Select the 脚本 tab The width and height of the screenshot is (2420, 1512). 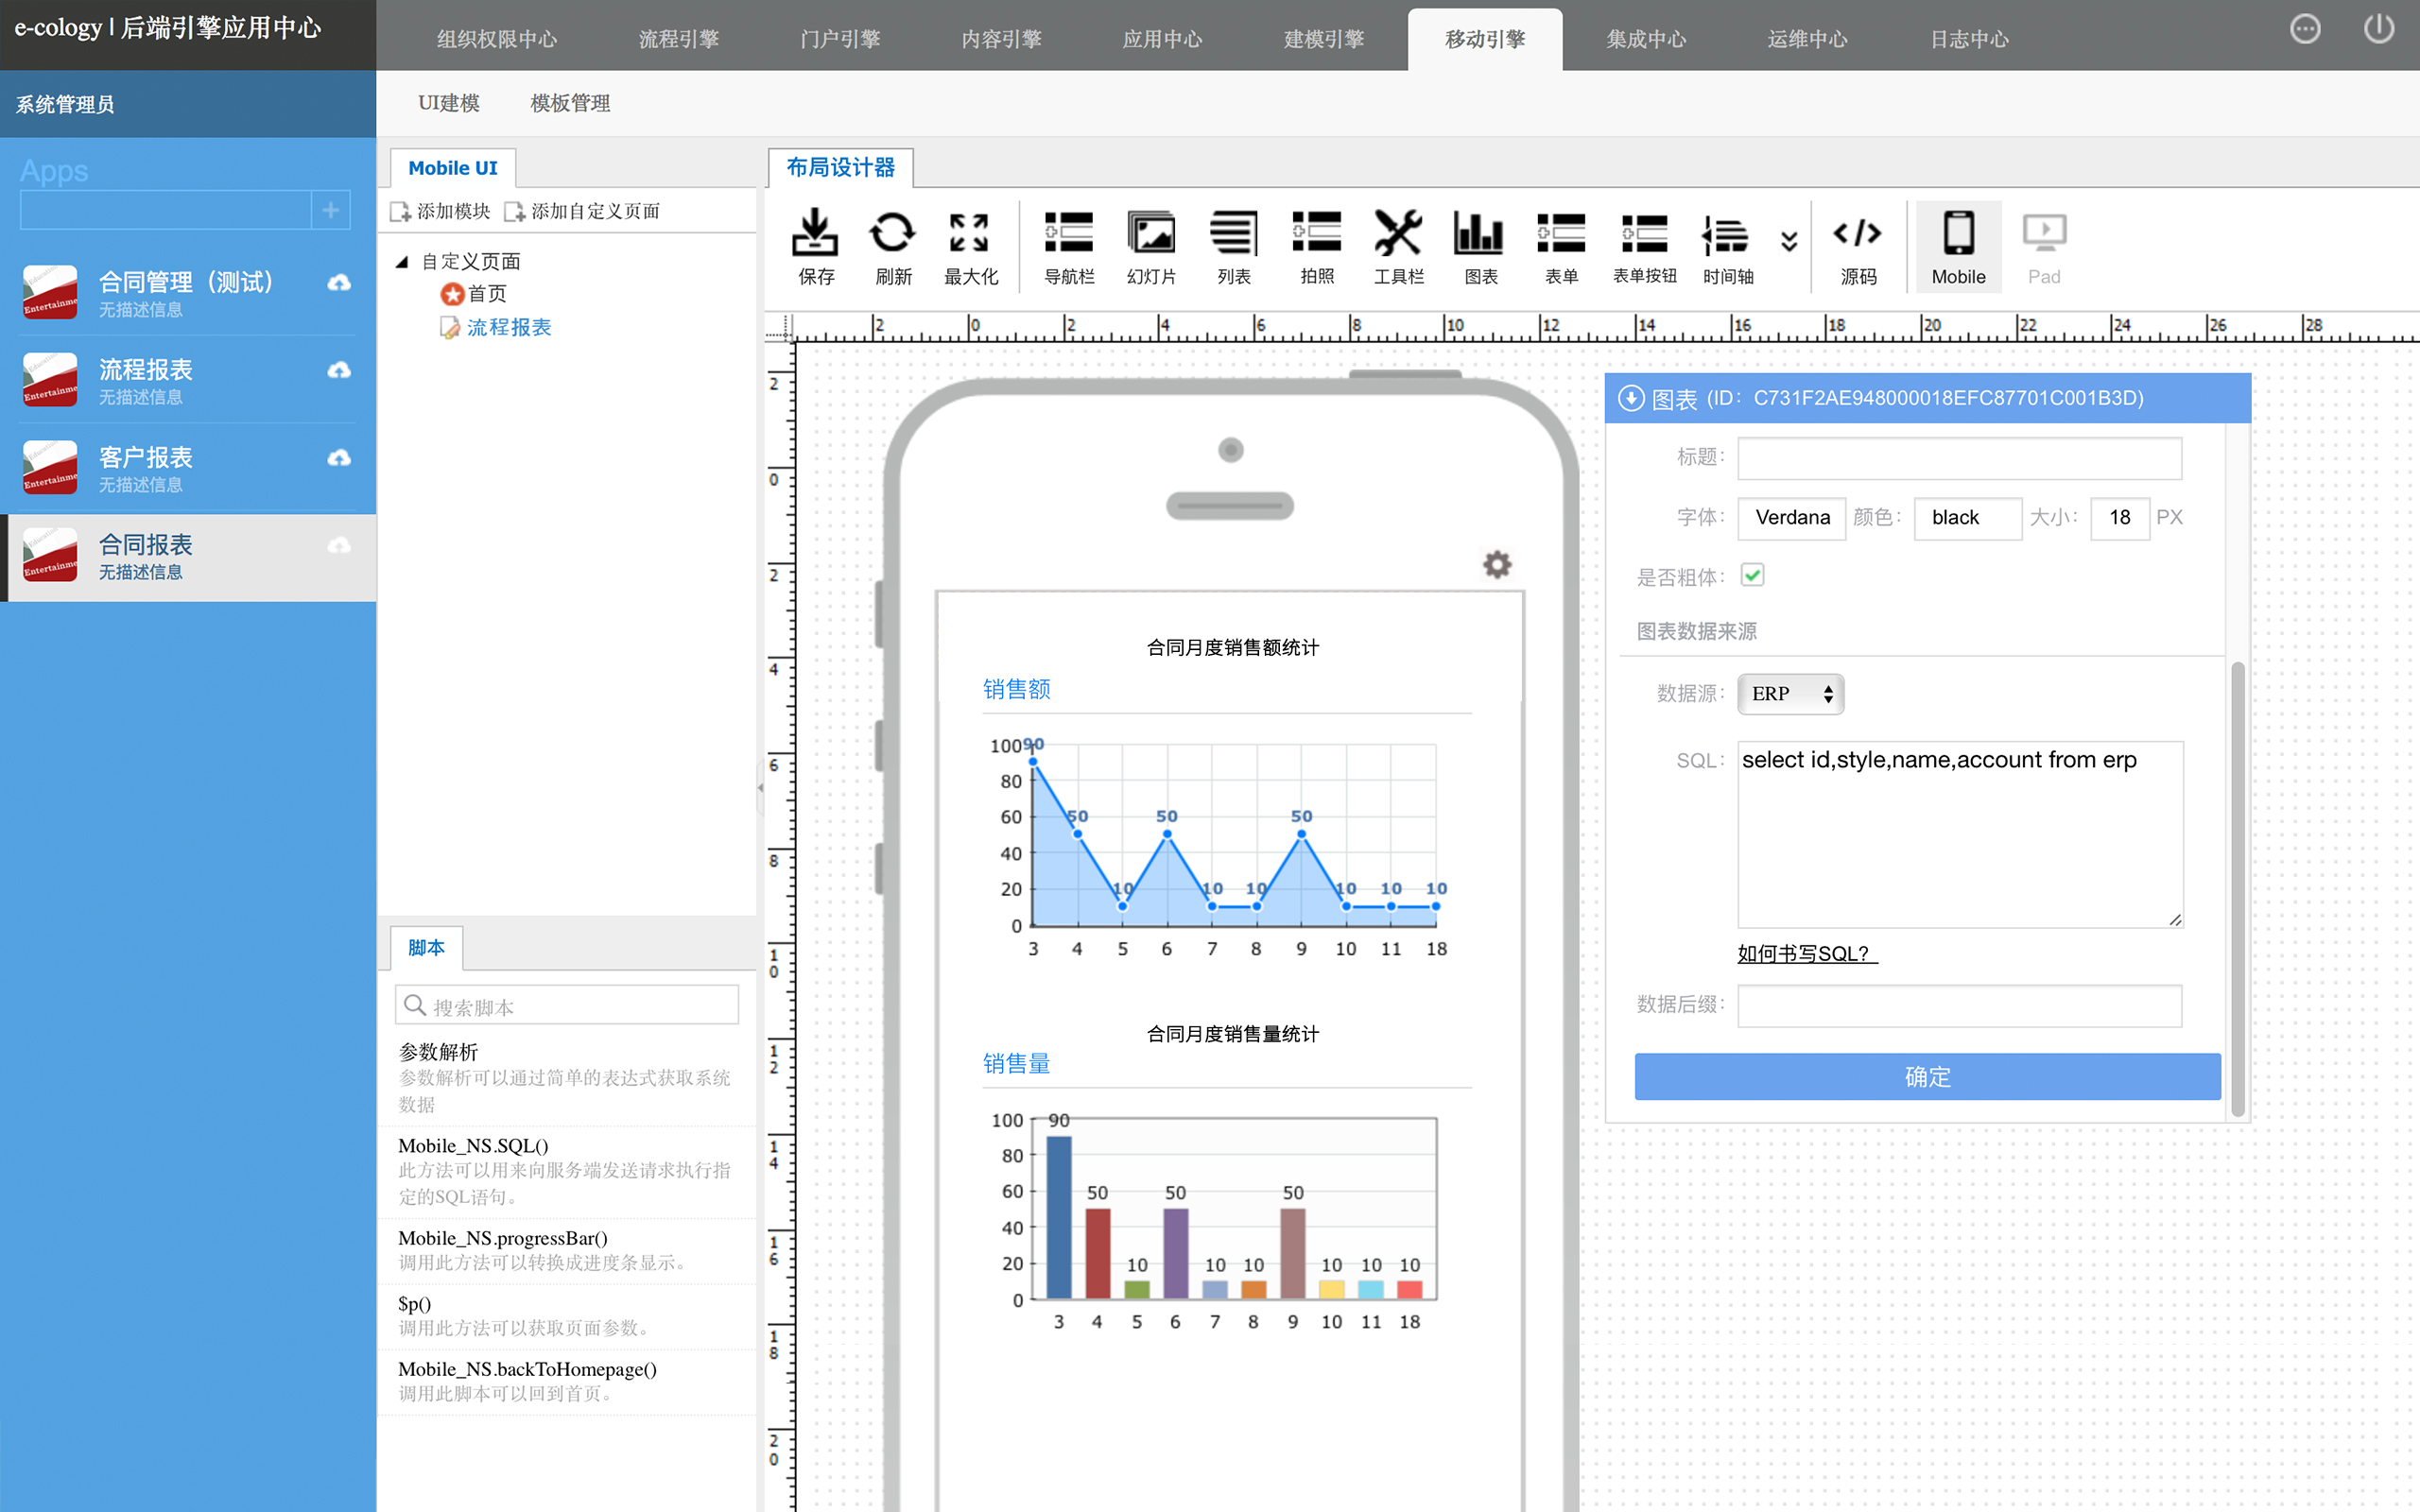(x=426, y=948)
